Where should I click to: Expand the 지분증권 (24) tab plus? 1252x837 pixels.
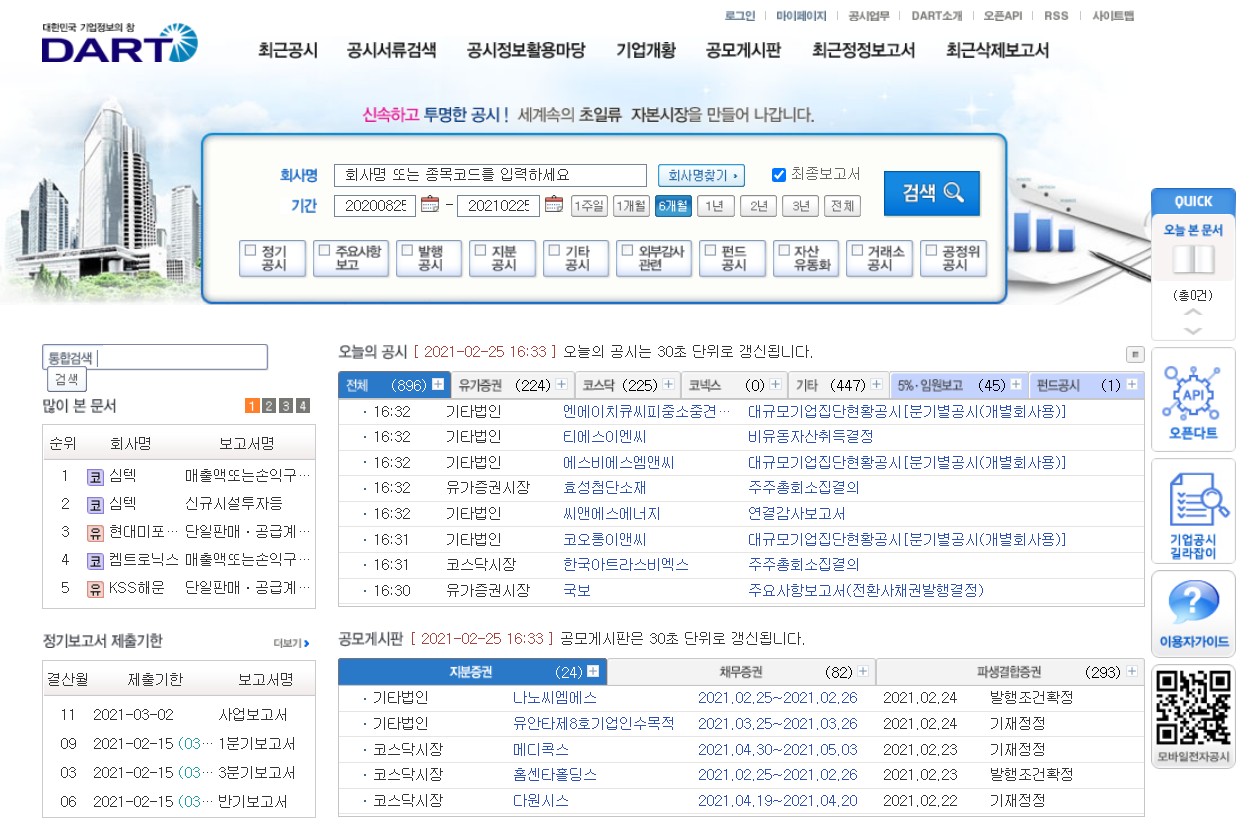click(593, 672)
